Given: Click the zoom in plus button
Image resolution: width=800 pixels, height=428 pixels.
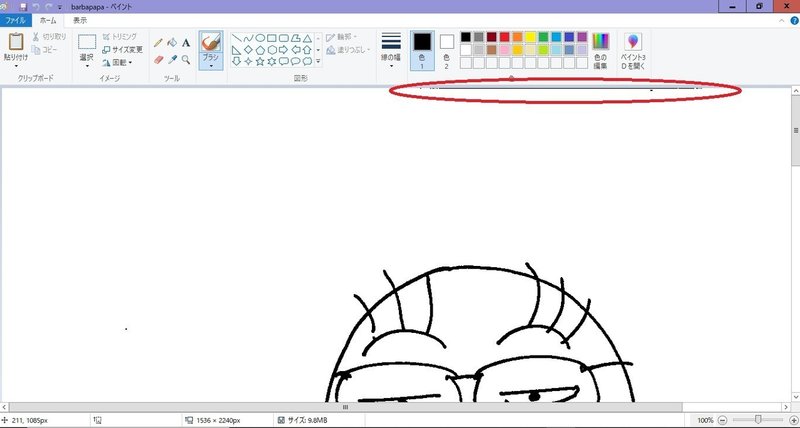Looking at the screenshot, I should [x=793, y=420].
